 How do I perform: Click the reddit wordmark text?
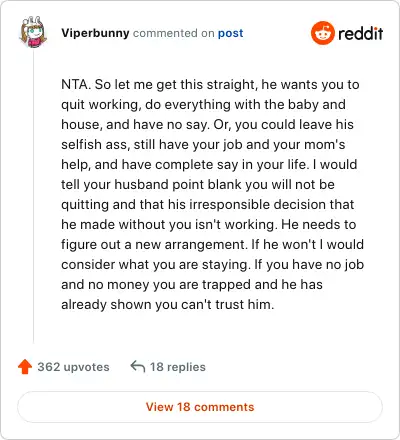tap(361, 33)
